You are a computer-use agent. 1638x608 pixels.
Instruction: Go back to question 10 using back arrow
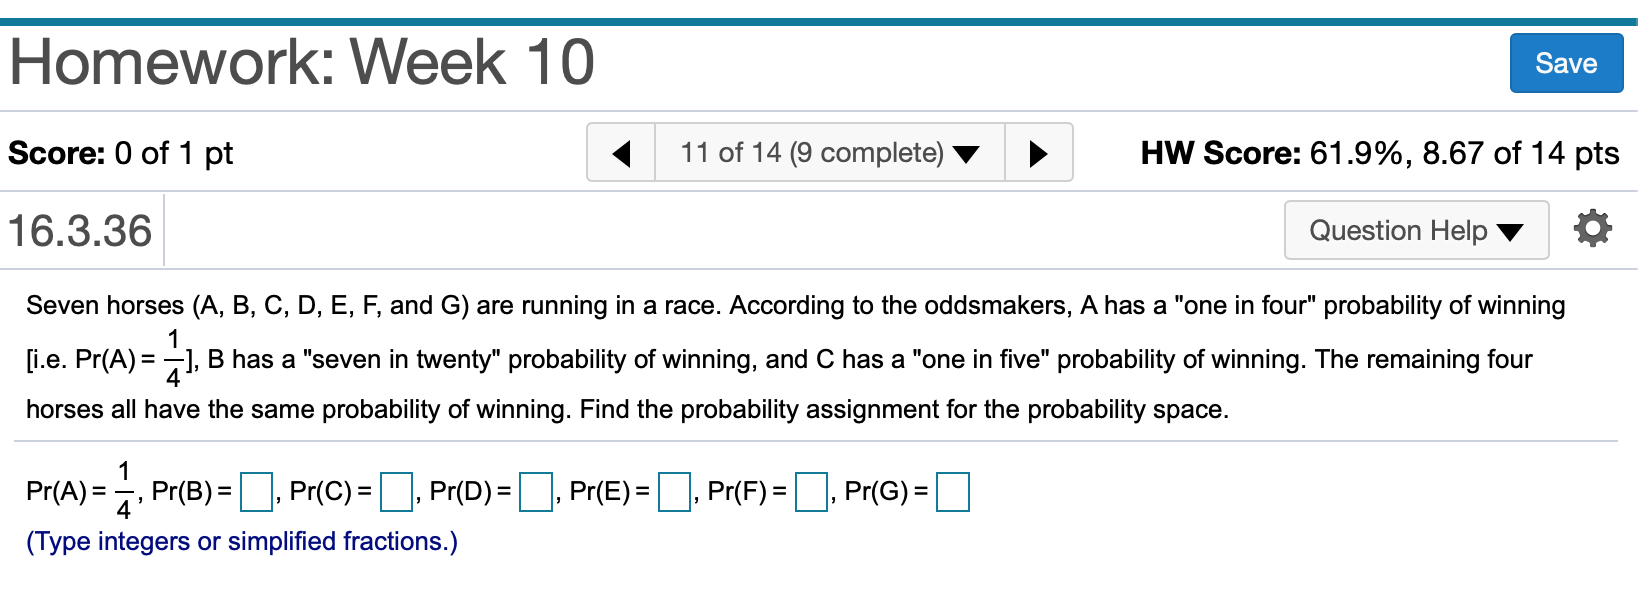pyautogui.click(x=622, y=153)
